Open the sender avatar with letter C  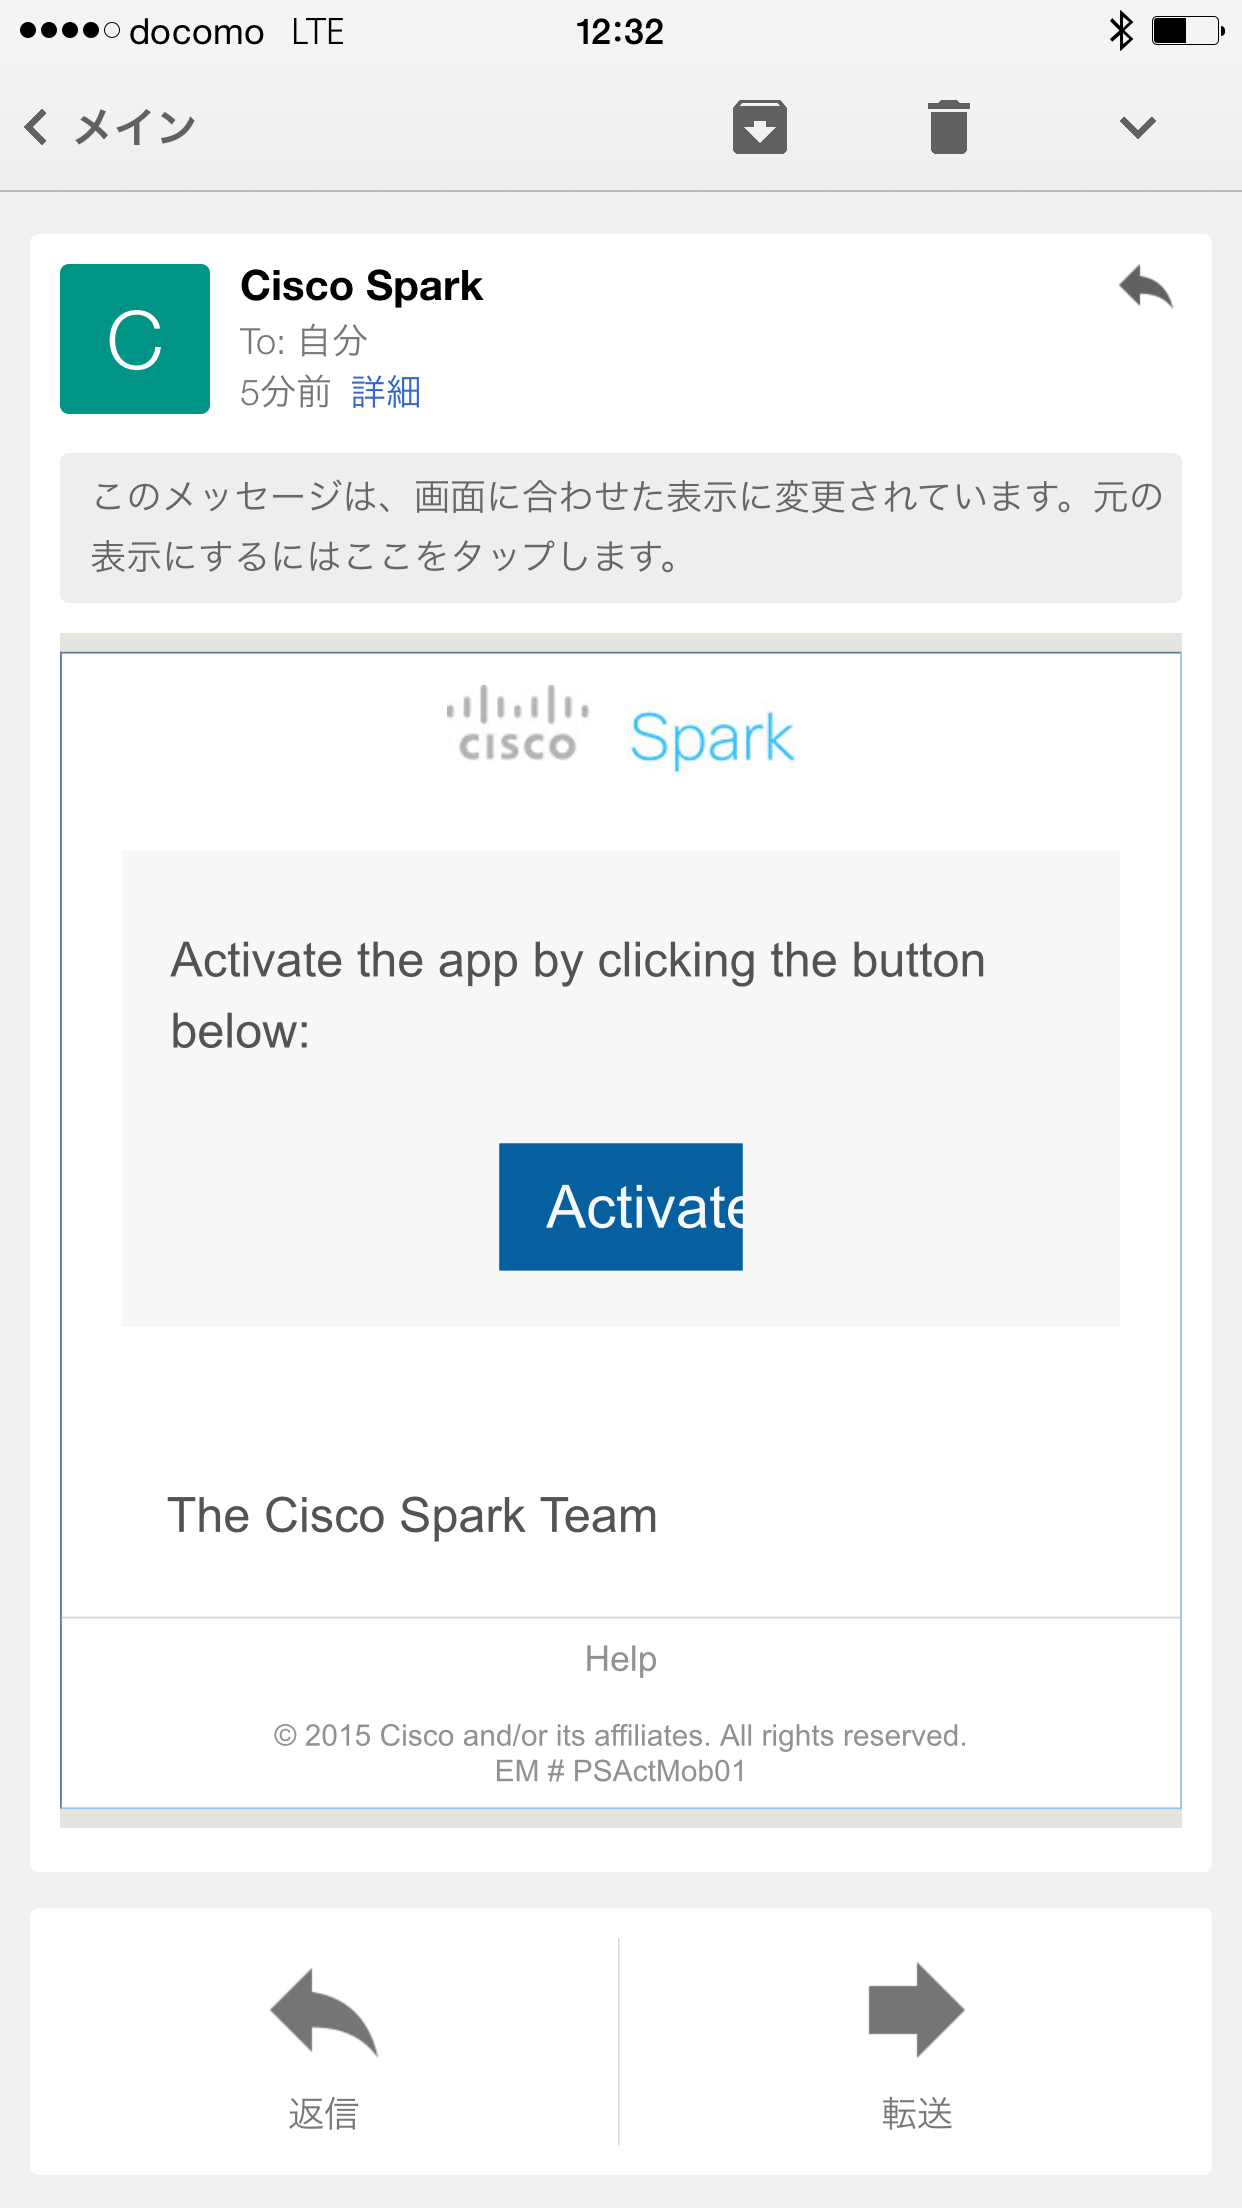pyautogui.click(x=135, y=339)
